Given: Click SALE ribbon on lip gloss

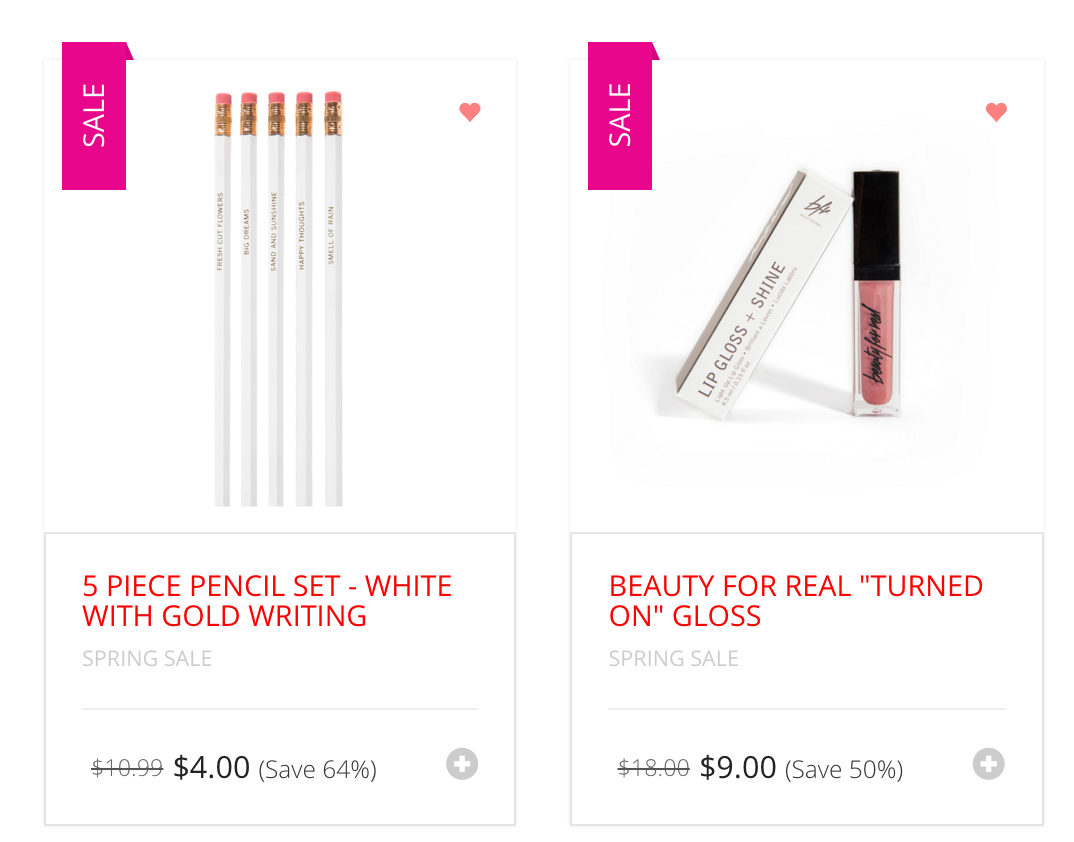Looking at the screenshot, I should click(x=621, y=116).
